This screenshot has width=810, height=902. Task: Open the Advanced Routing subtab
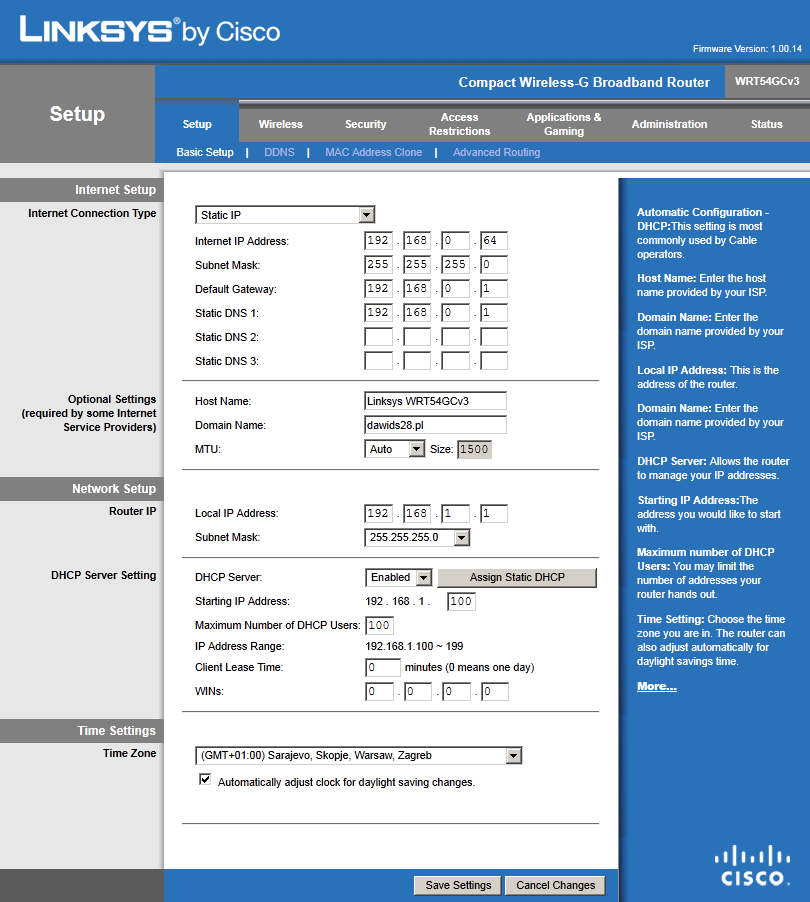coord(496,152)
